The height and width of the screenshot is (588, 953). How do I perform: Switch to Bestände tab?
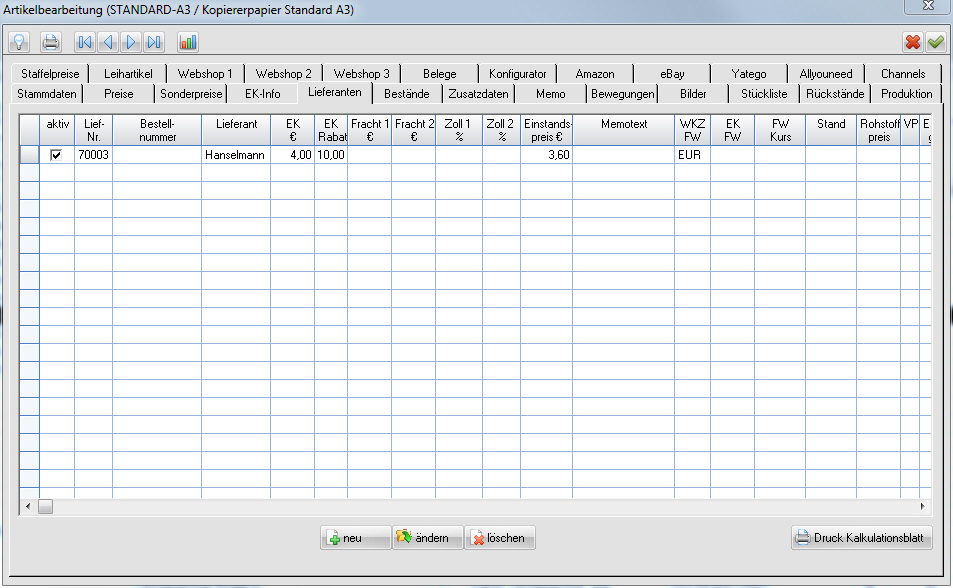point(407,94)
